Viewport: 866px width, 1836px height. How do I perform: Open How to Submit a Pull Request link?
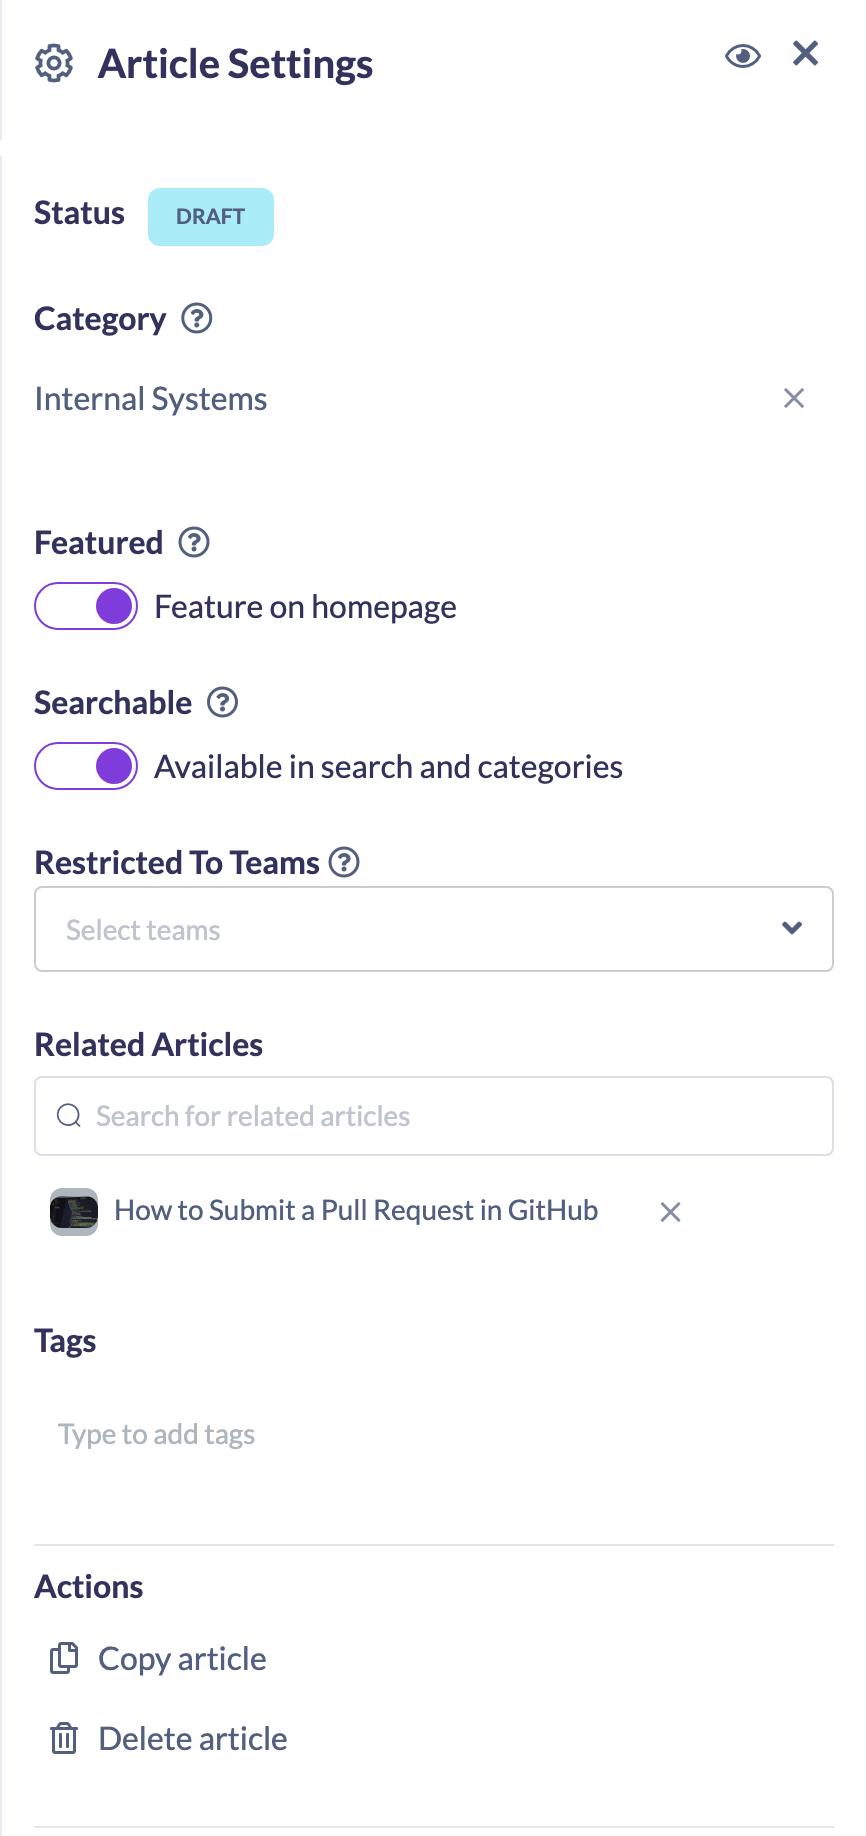point(356,1211)
